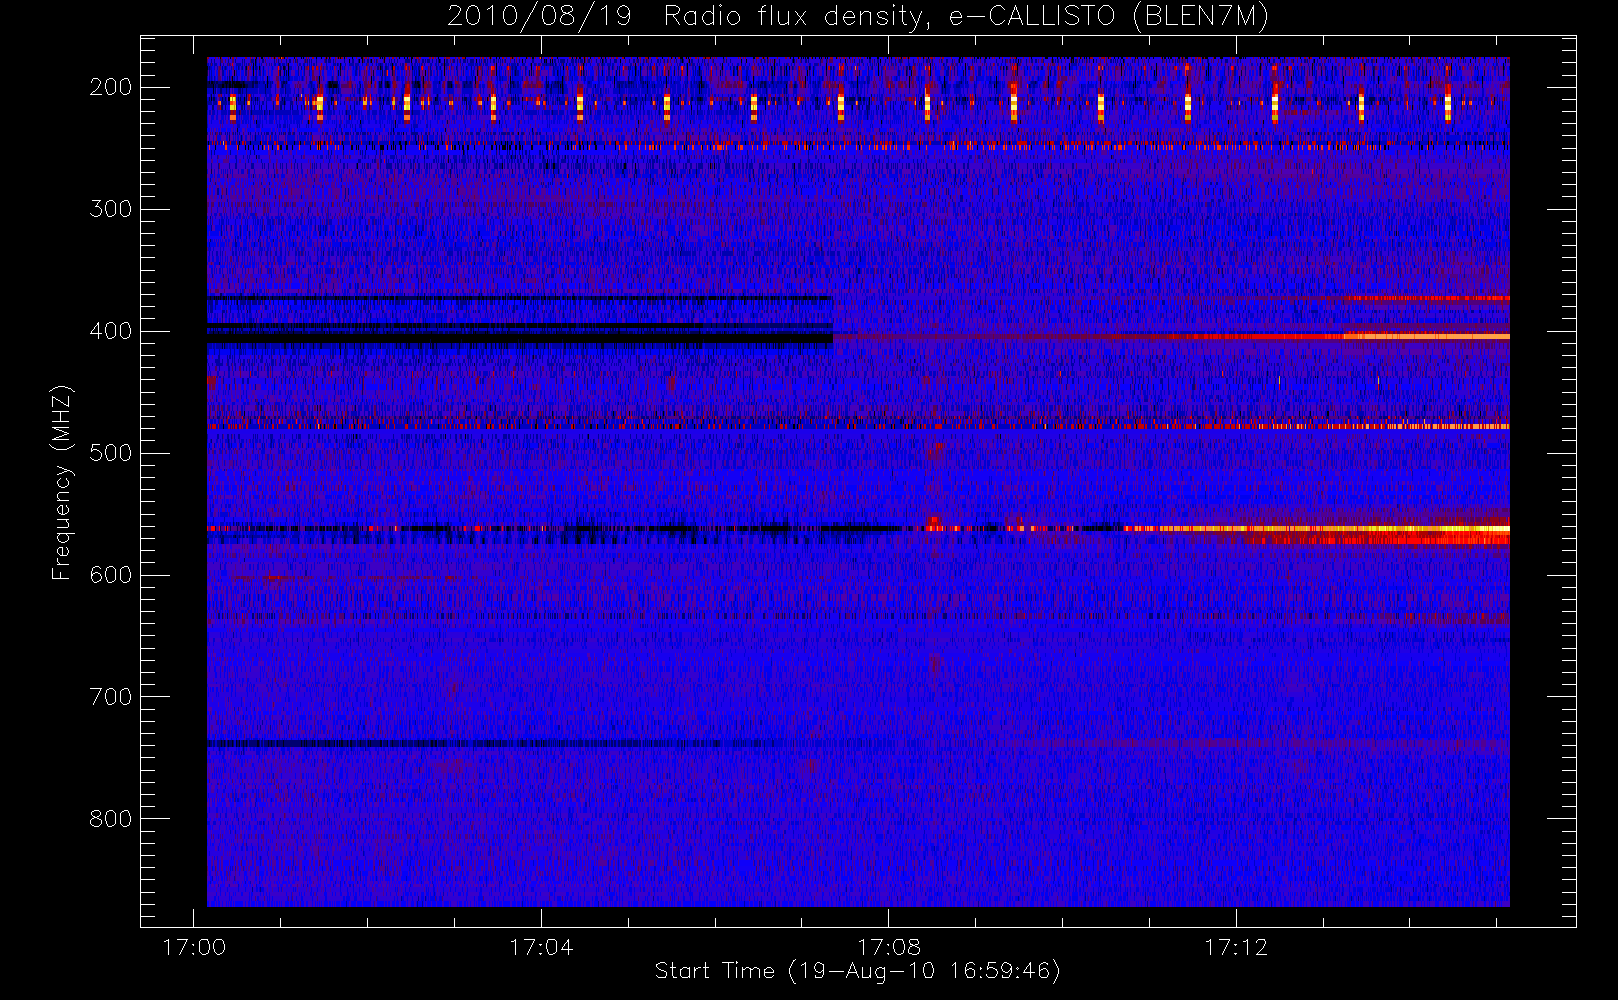Select the 200 frequency axis label
Viewport: 1618px width, 1000px height.
click(111, 87)
